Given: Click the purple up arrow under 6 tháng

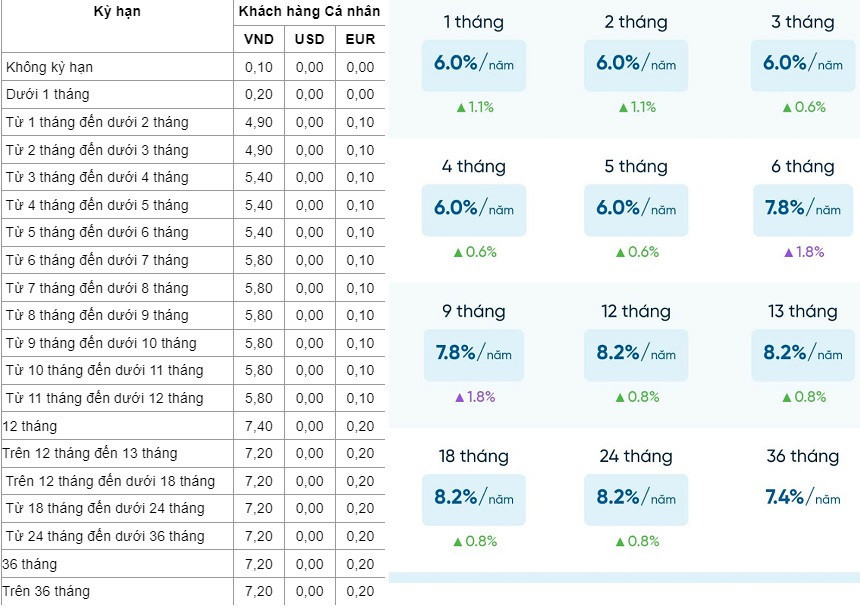Looking at the screenshot, I should pos(787,252).
